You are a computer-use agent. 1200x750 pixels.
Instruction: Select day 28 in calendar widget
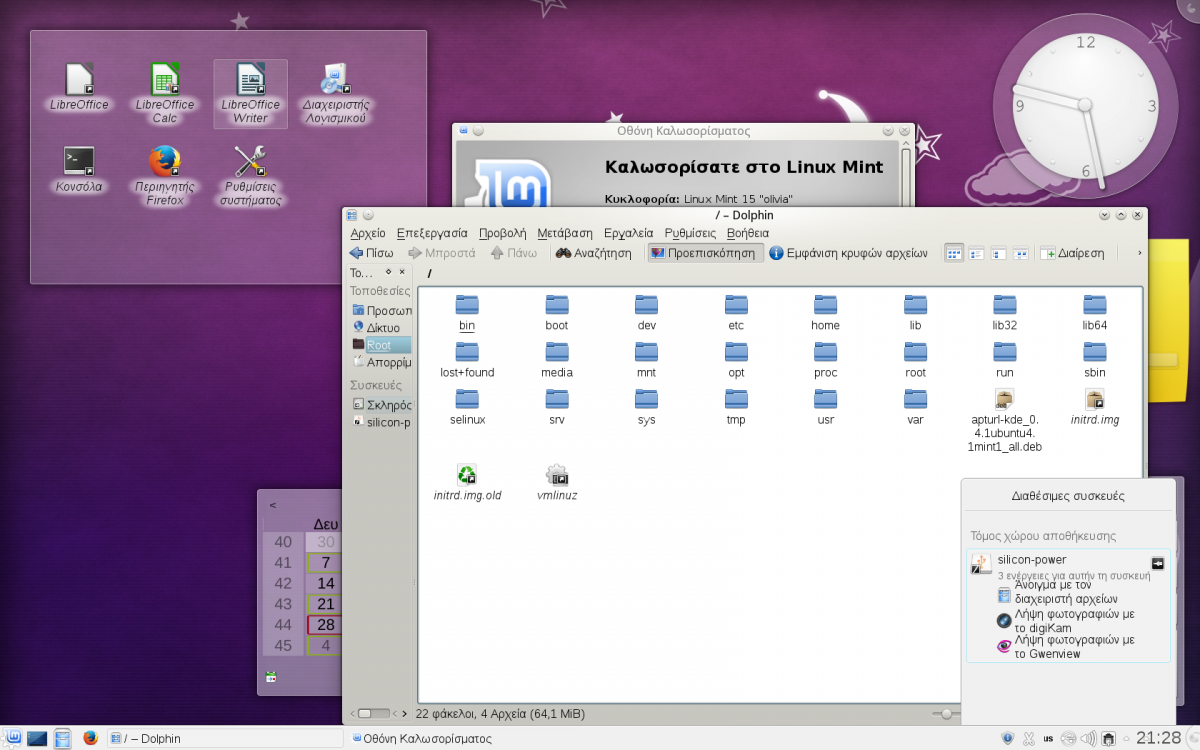(x=326, y=625)
